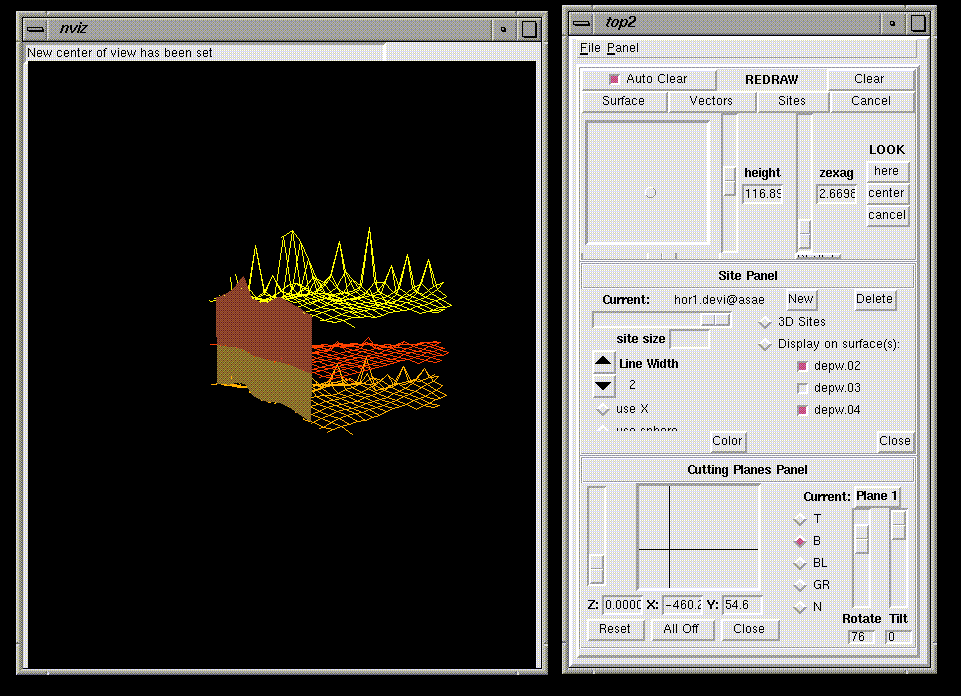The width and height of the screenshot is (961, 696).
Task: Open the File menu
Action: pos(590,48)
